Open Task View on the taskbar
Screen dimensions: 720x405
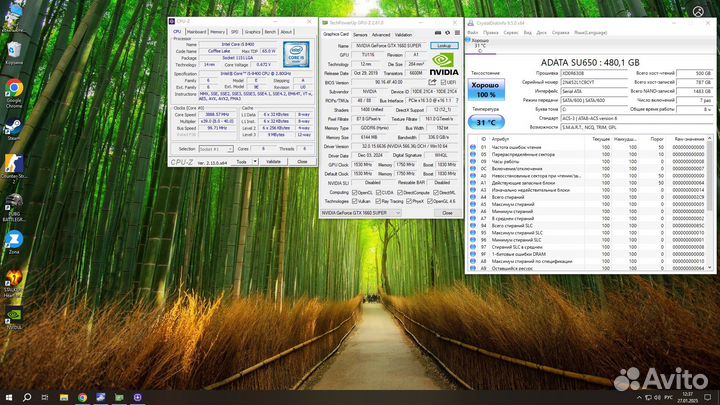pos(45,397)
